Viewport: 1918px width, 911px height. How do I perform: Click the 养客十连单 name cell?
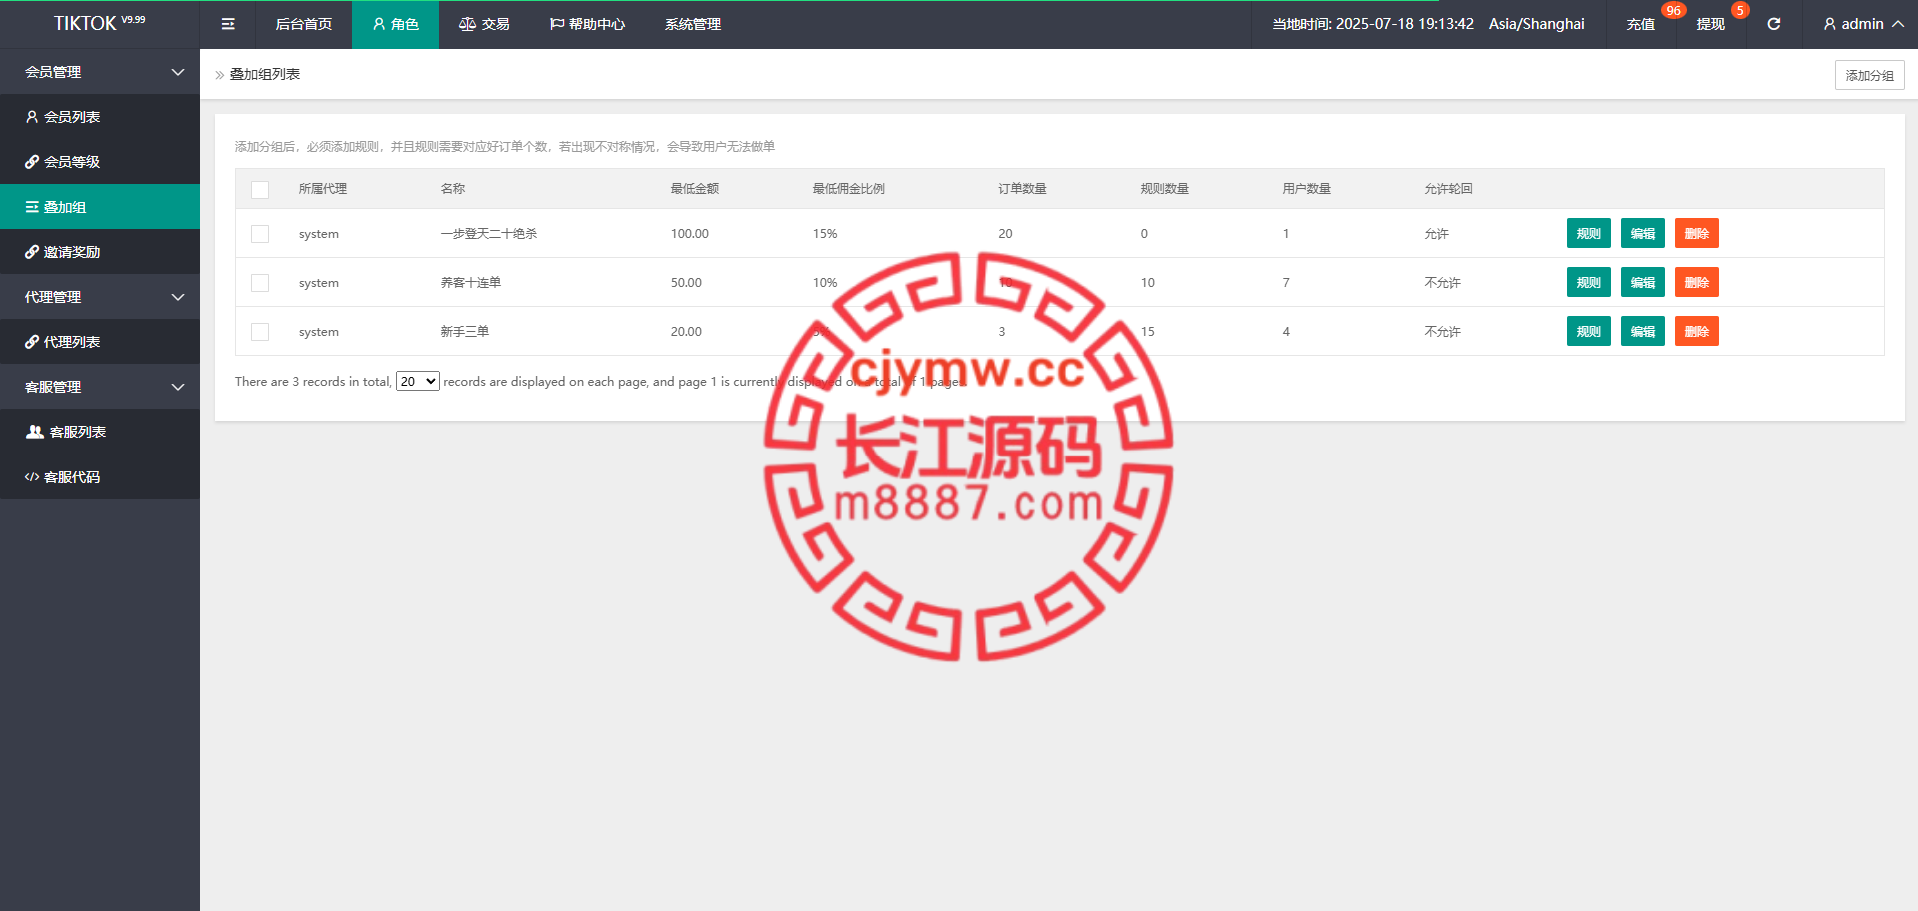click(471, 283)
